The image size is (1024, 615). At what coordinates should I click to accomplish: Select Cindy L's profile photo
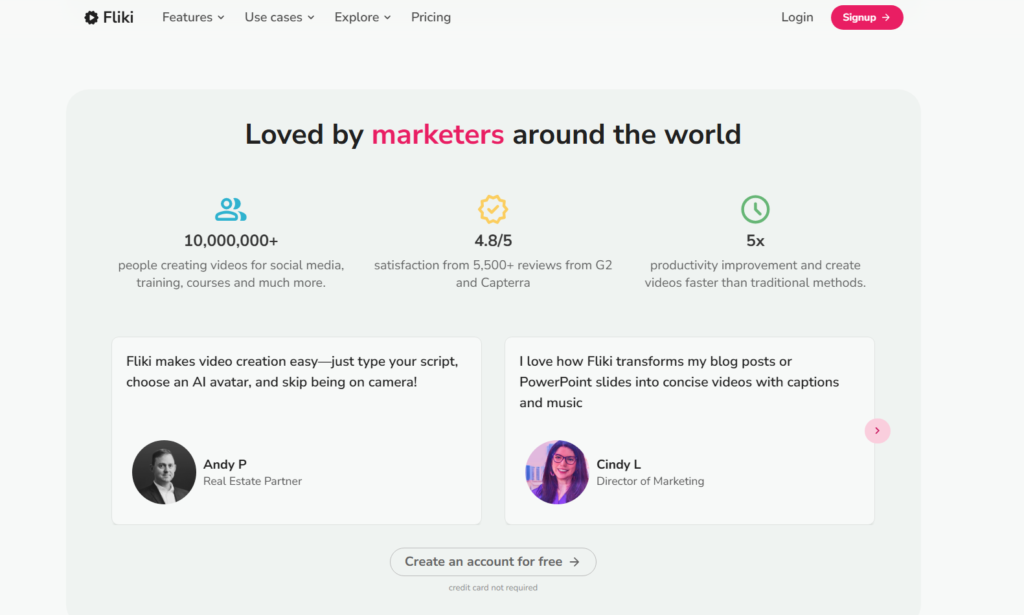557,472
